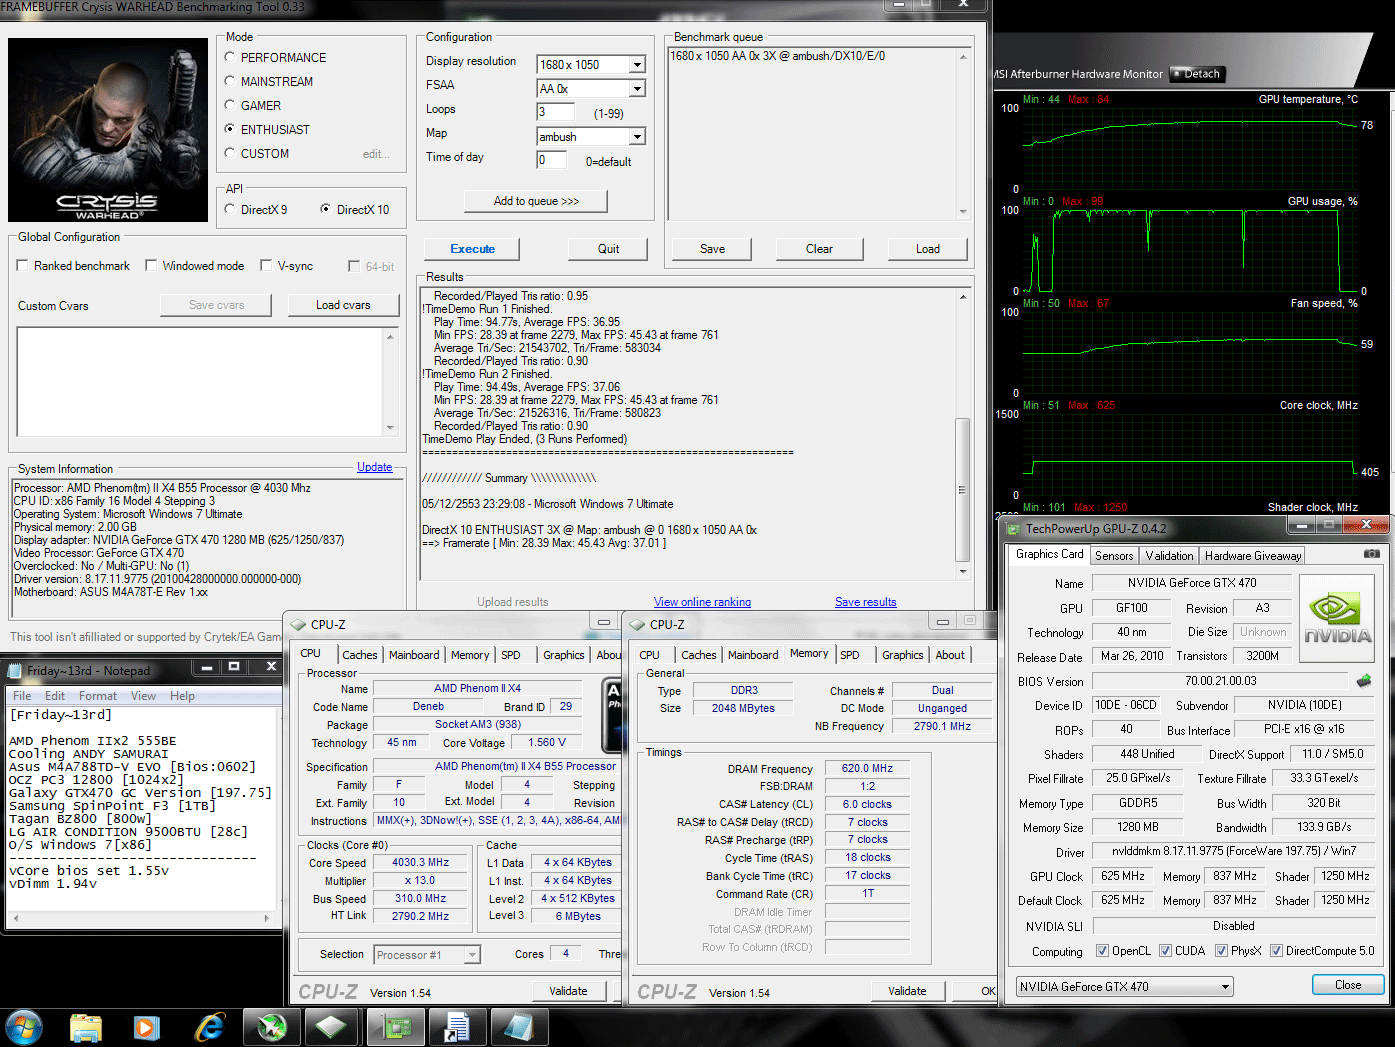This screenshot has height=1047, width=1395.
Task: Open the Display resolution dropdown
Action: 637,64
